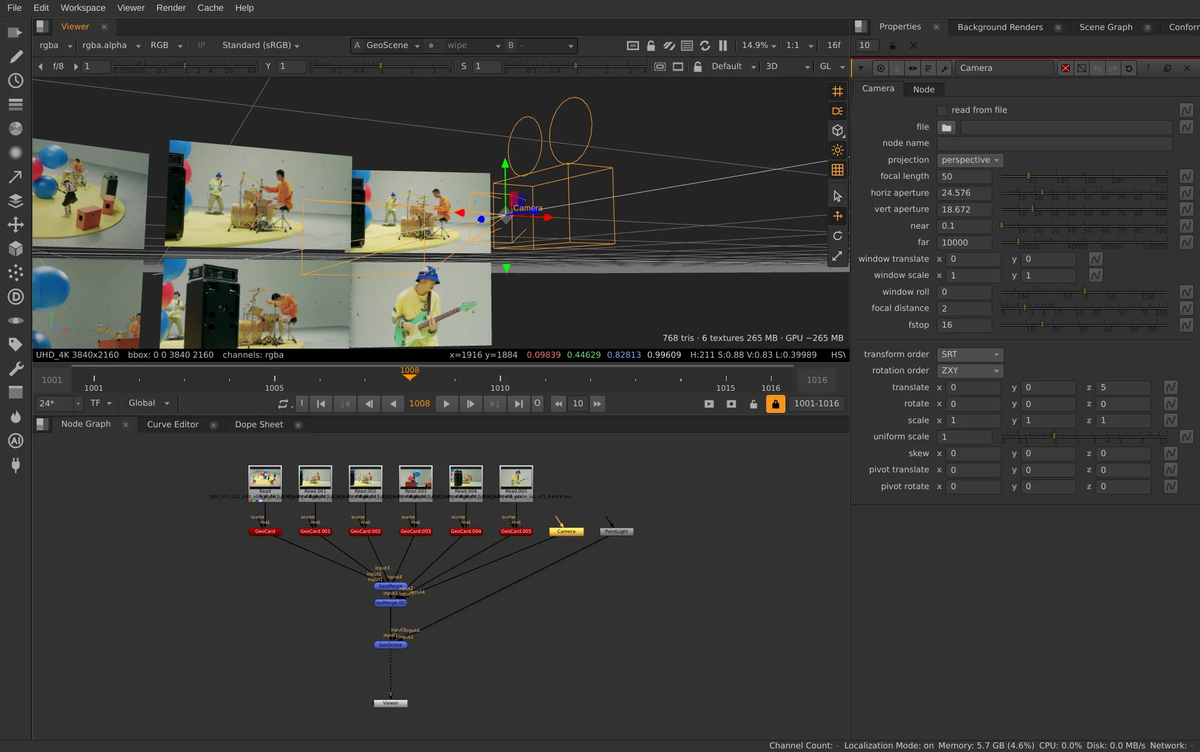Switch to the Curve Editor tab
Image resolution: width=1200 pixels, height=752 pixels.
click(173, 424)
